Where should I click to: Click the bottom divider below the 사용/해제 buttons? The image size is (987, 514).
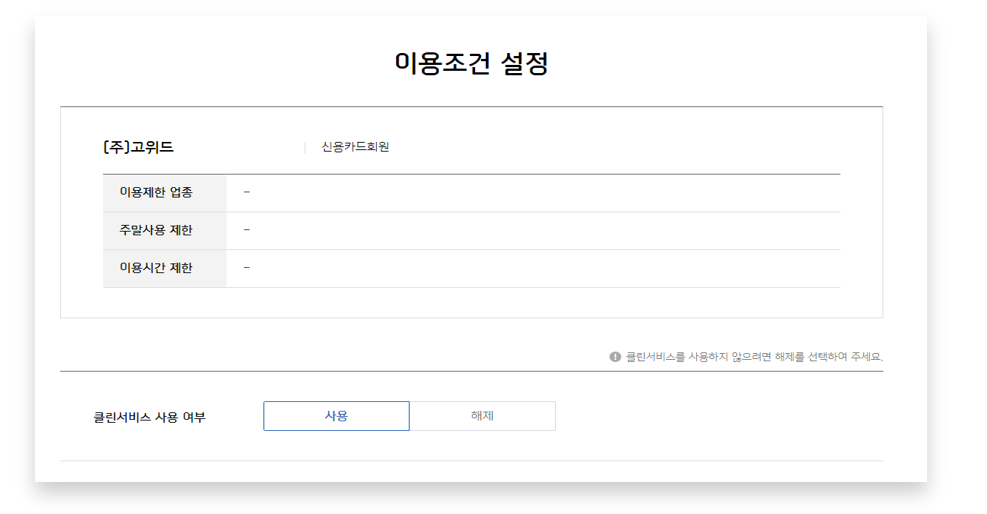pyautogui.click(x=471, y=461)
